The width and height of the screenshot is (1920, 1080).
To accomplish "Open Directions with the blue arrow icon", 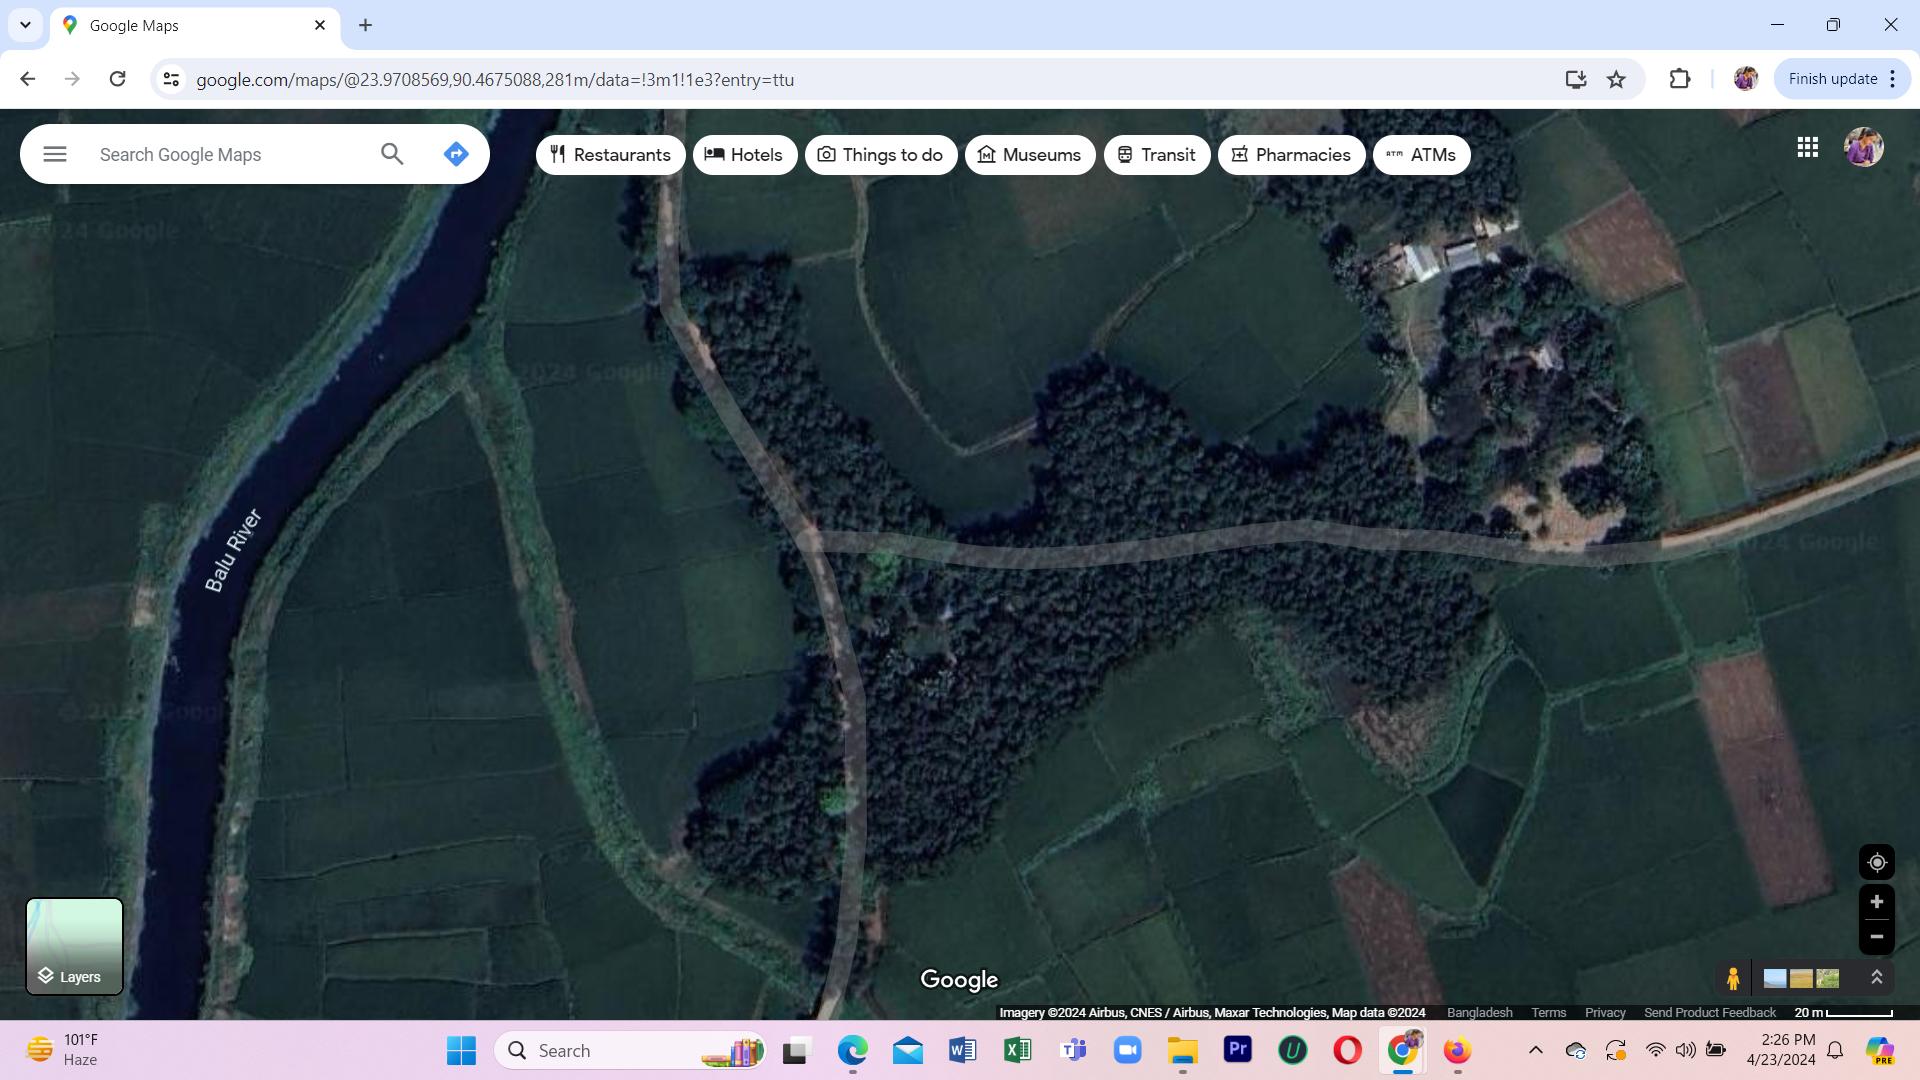I will tap(456, 154).
